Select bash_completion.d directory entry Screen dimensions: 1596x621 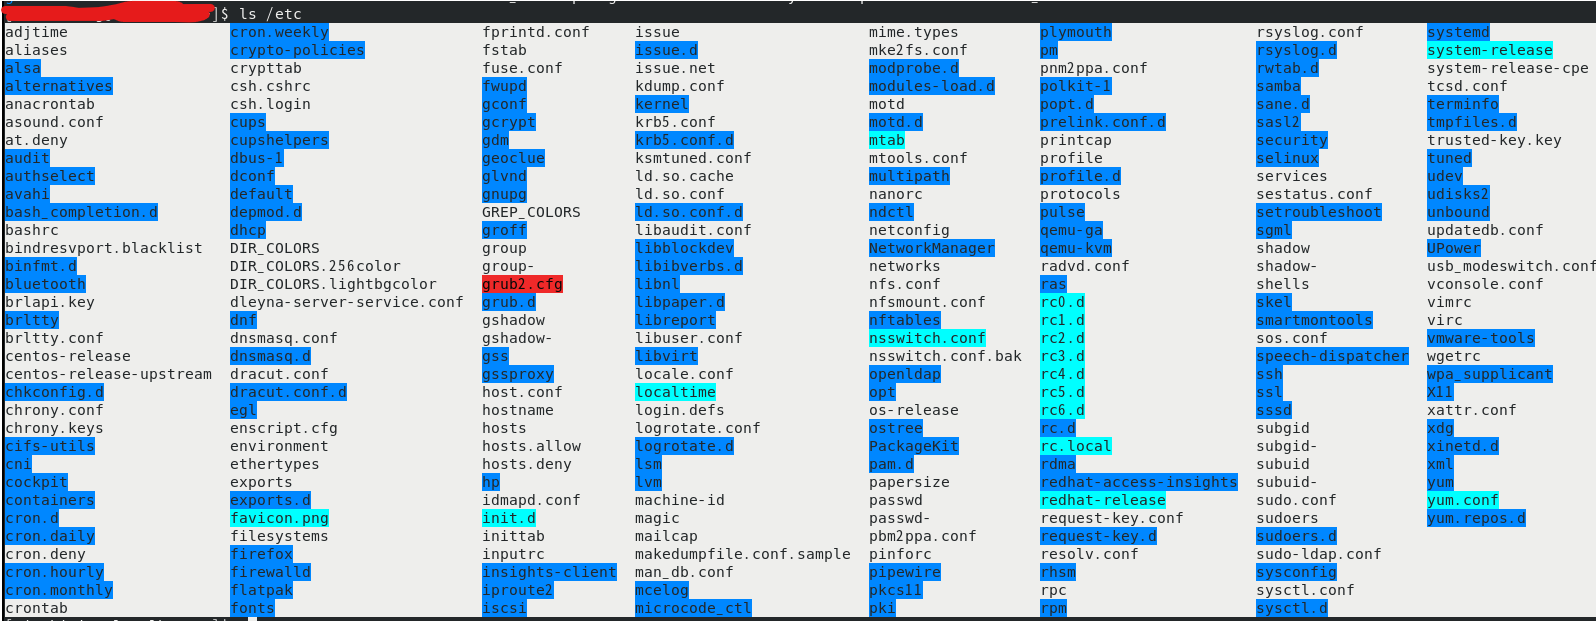tap(81, 212)
